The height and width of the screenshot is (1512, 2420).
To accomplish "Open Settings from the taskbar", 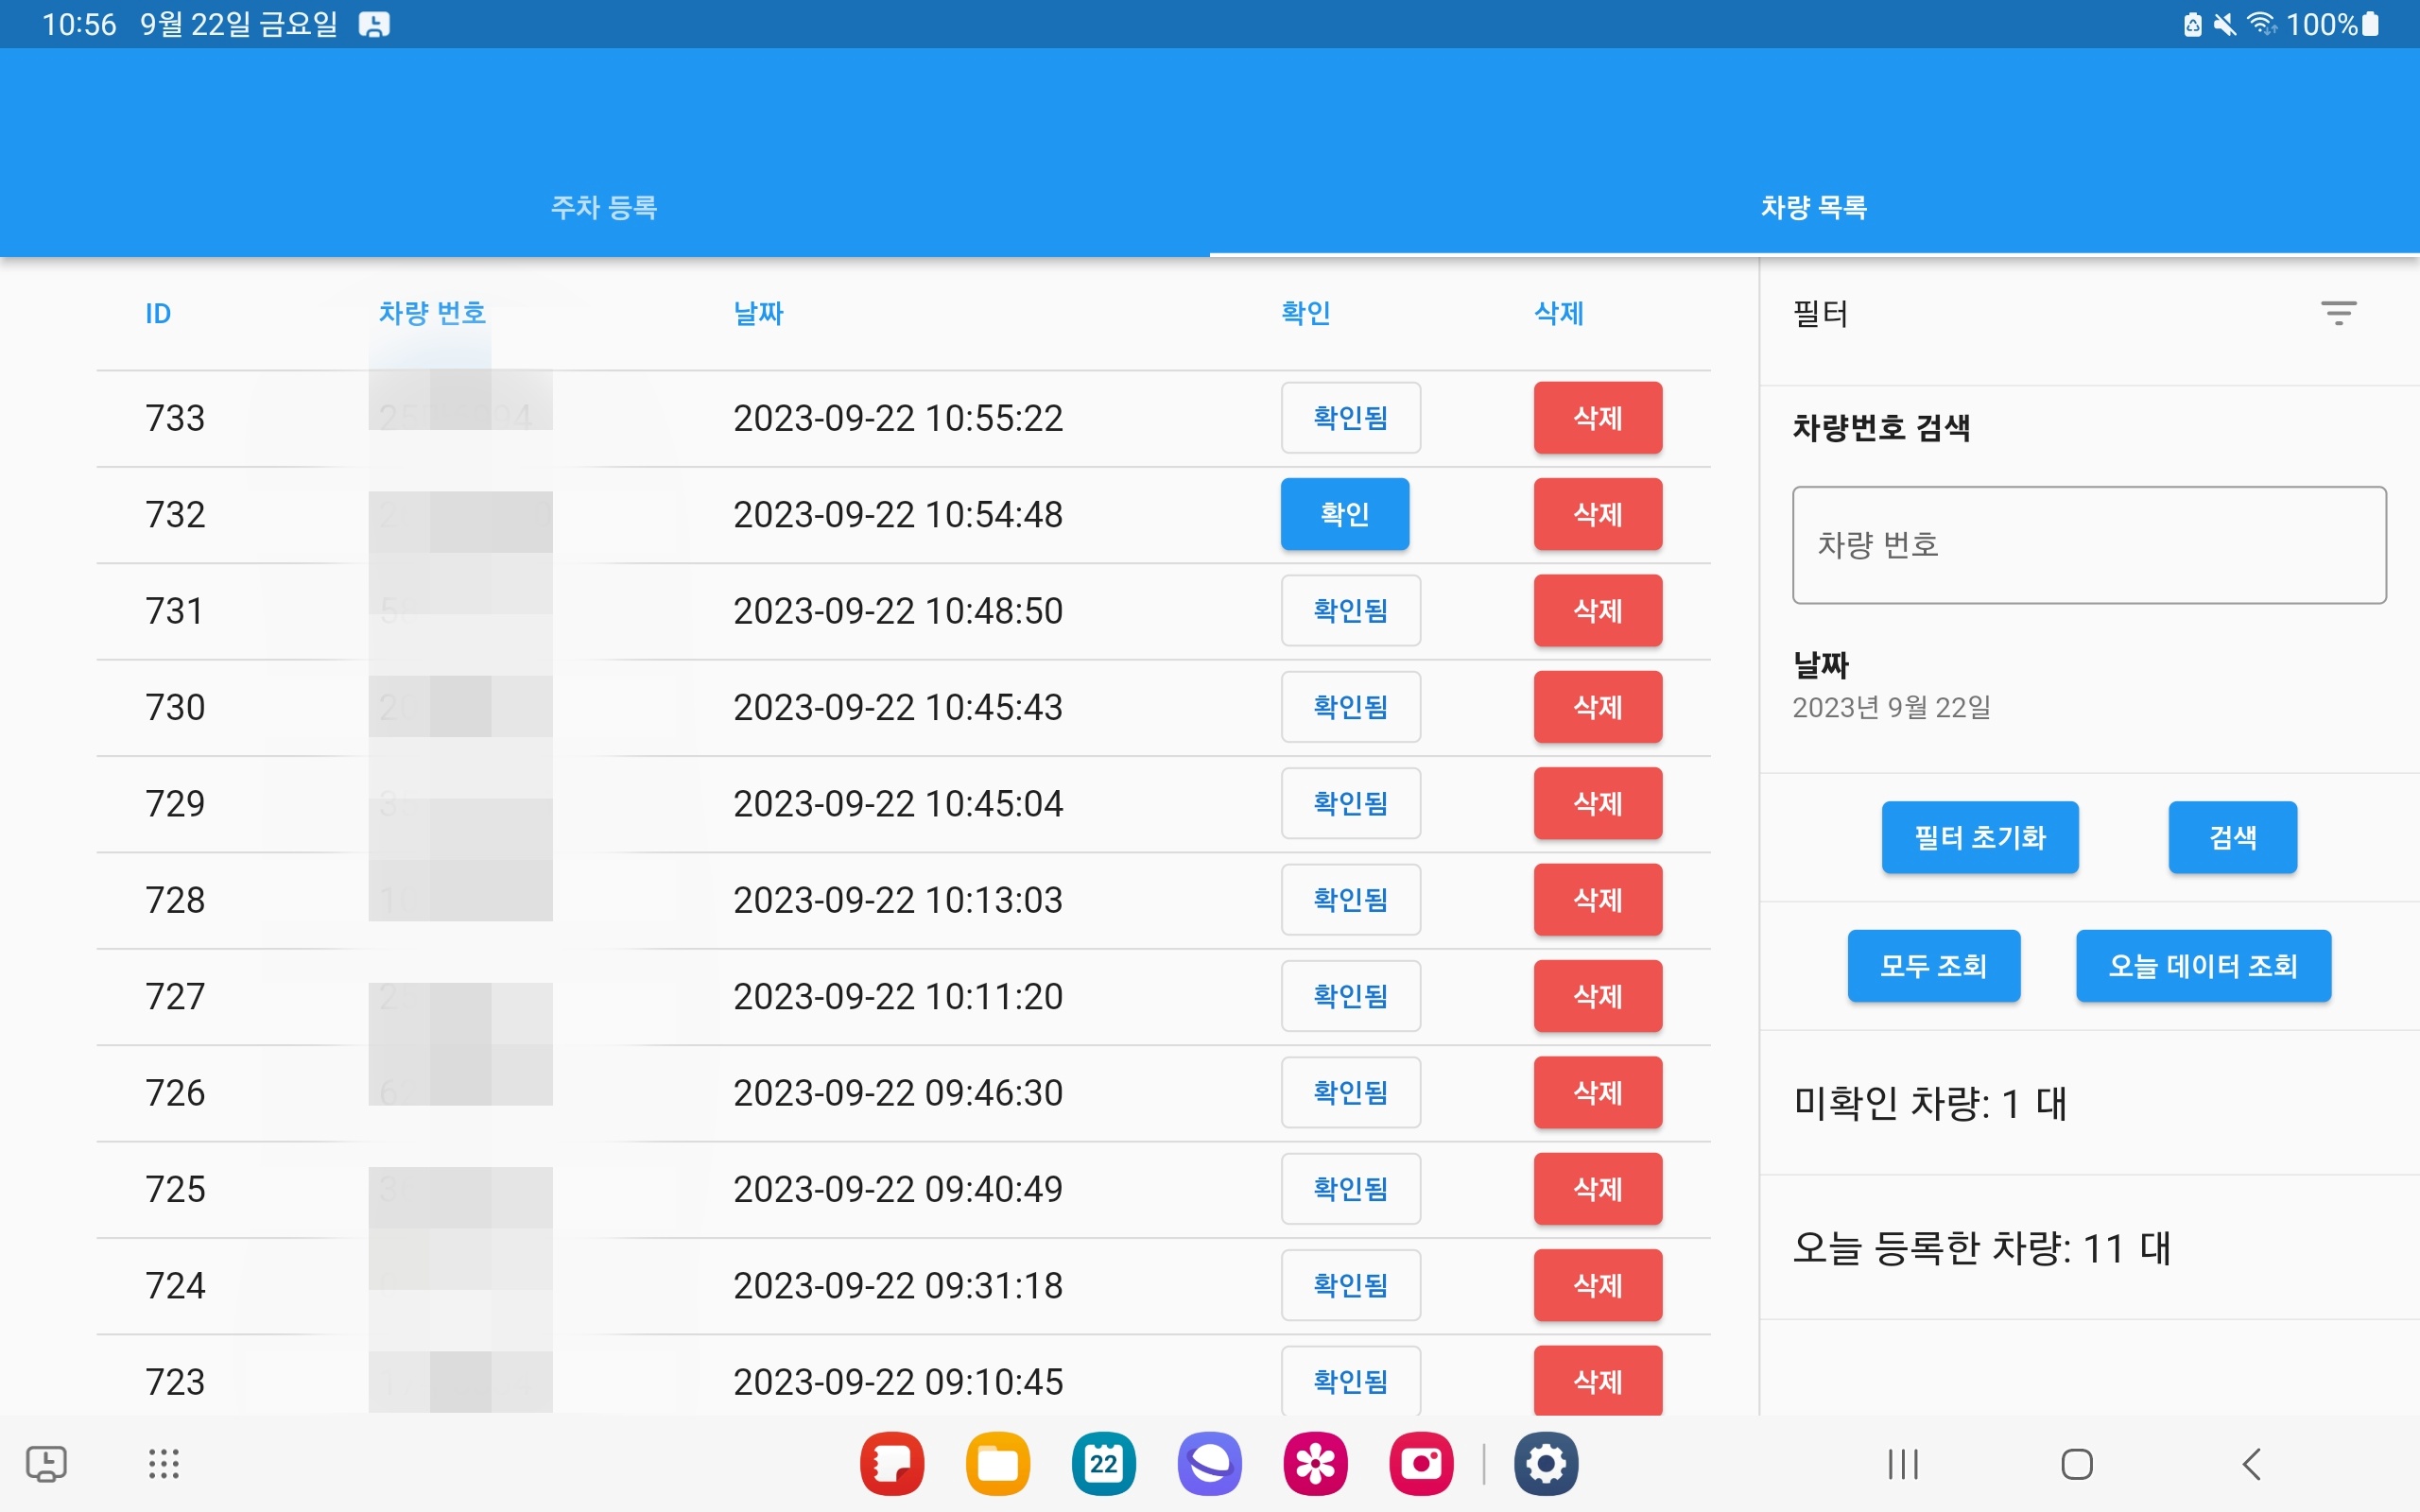I will [1545, 1463].
